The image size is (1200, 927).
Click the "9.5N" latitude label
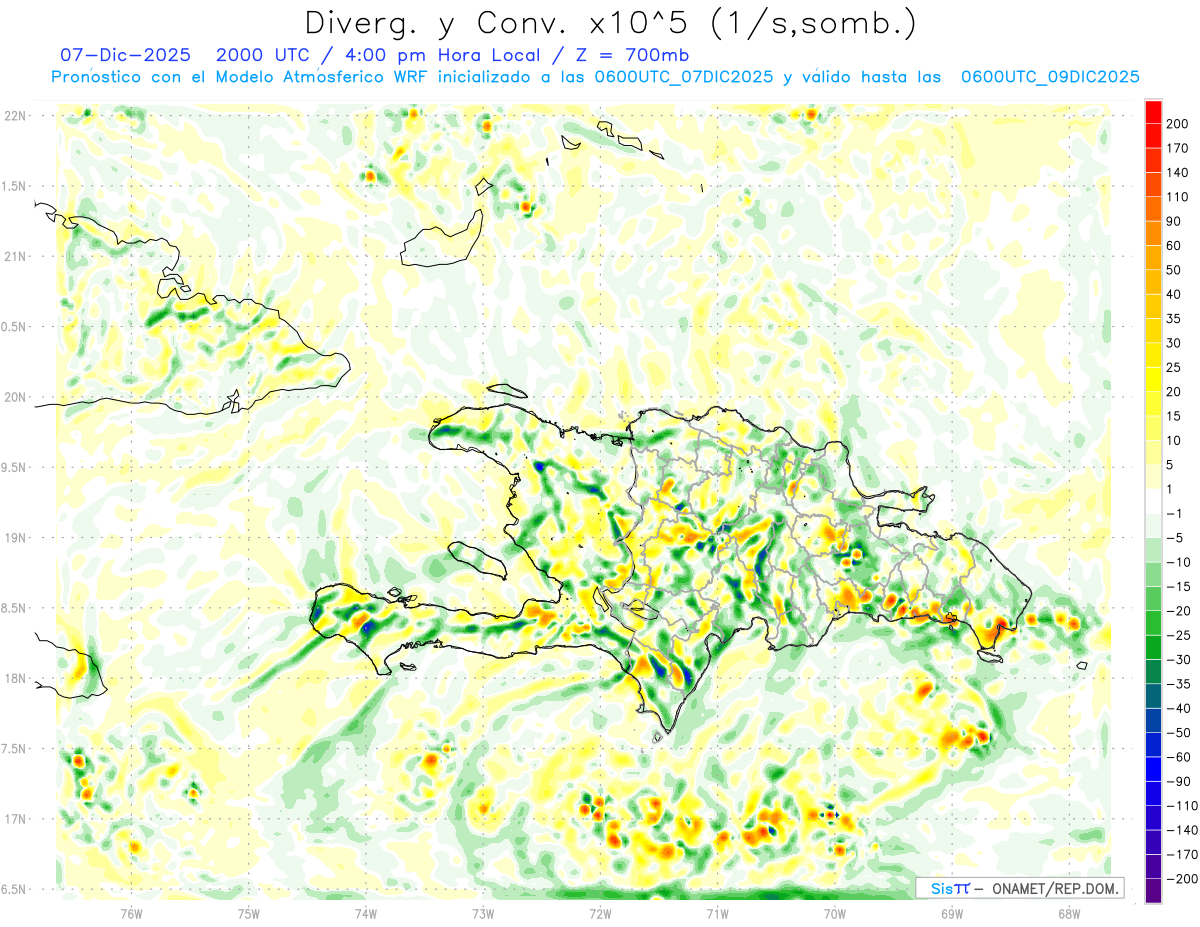click(x=14, y=467)
